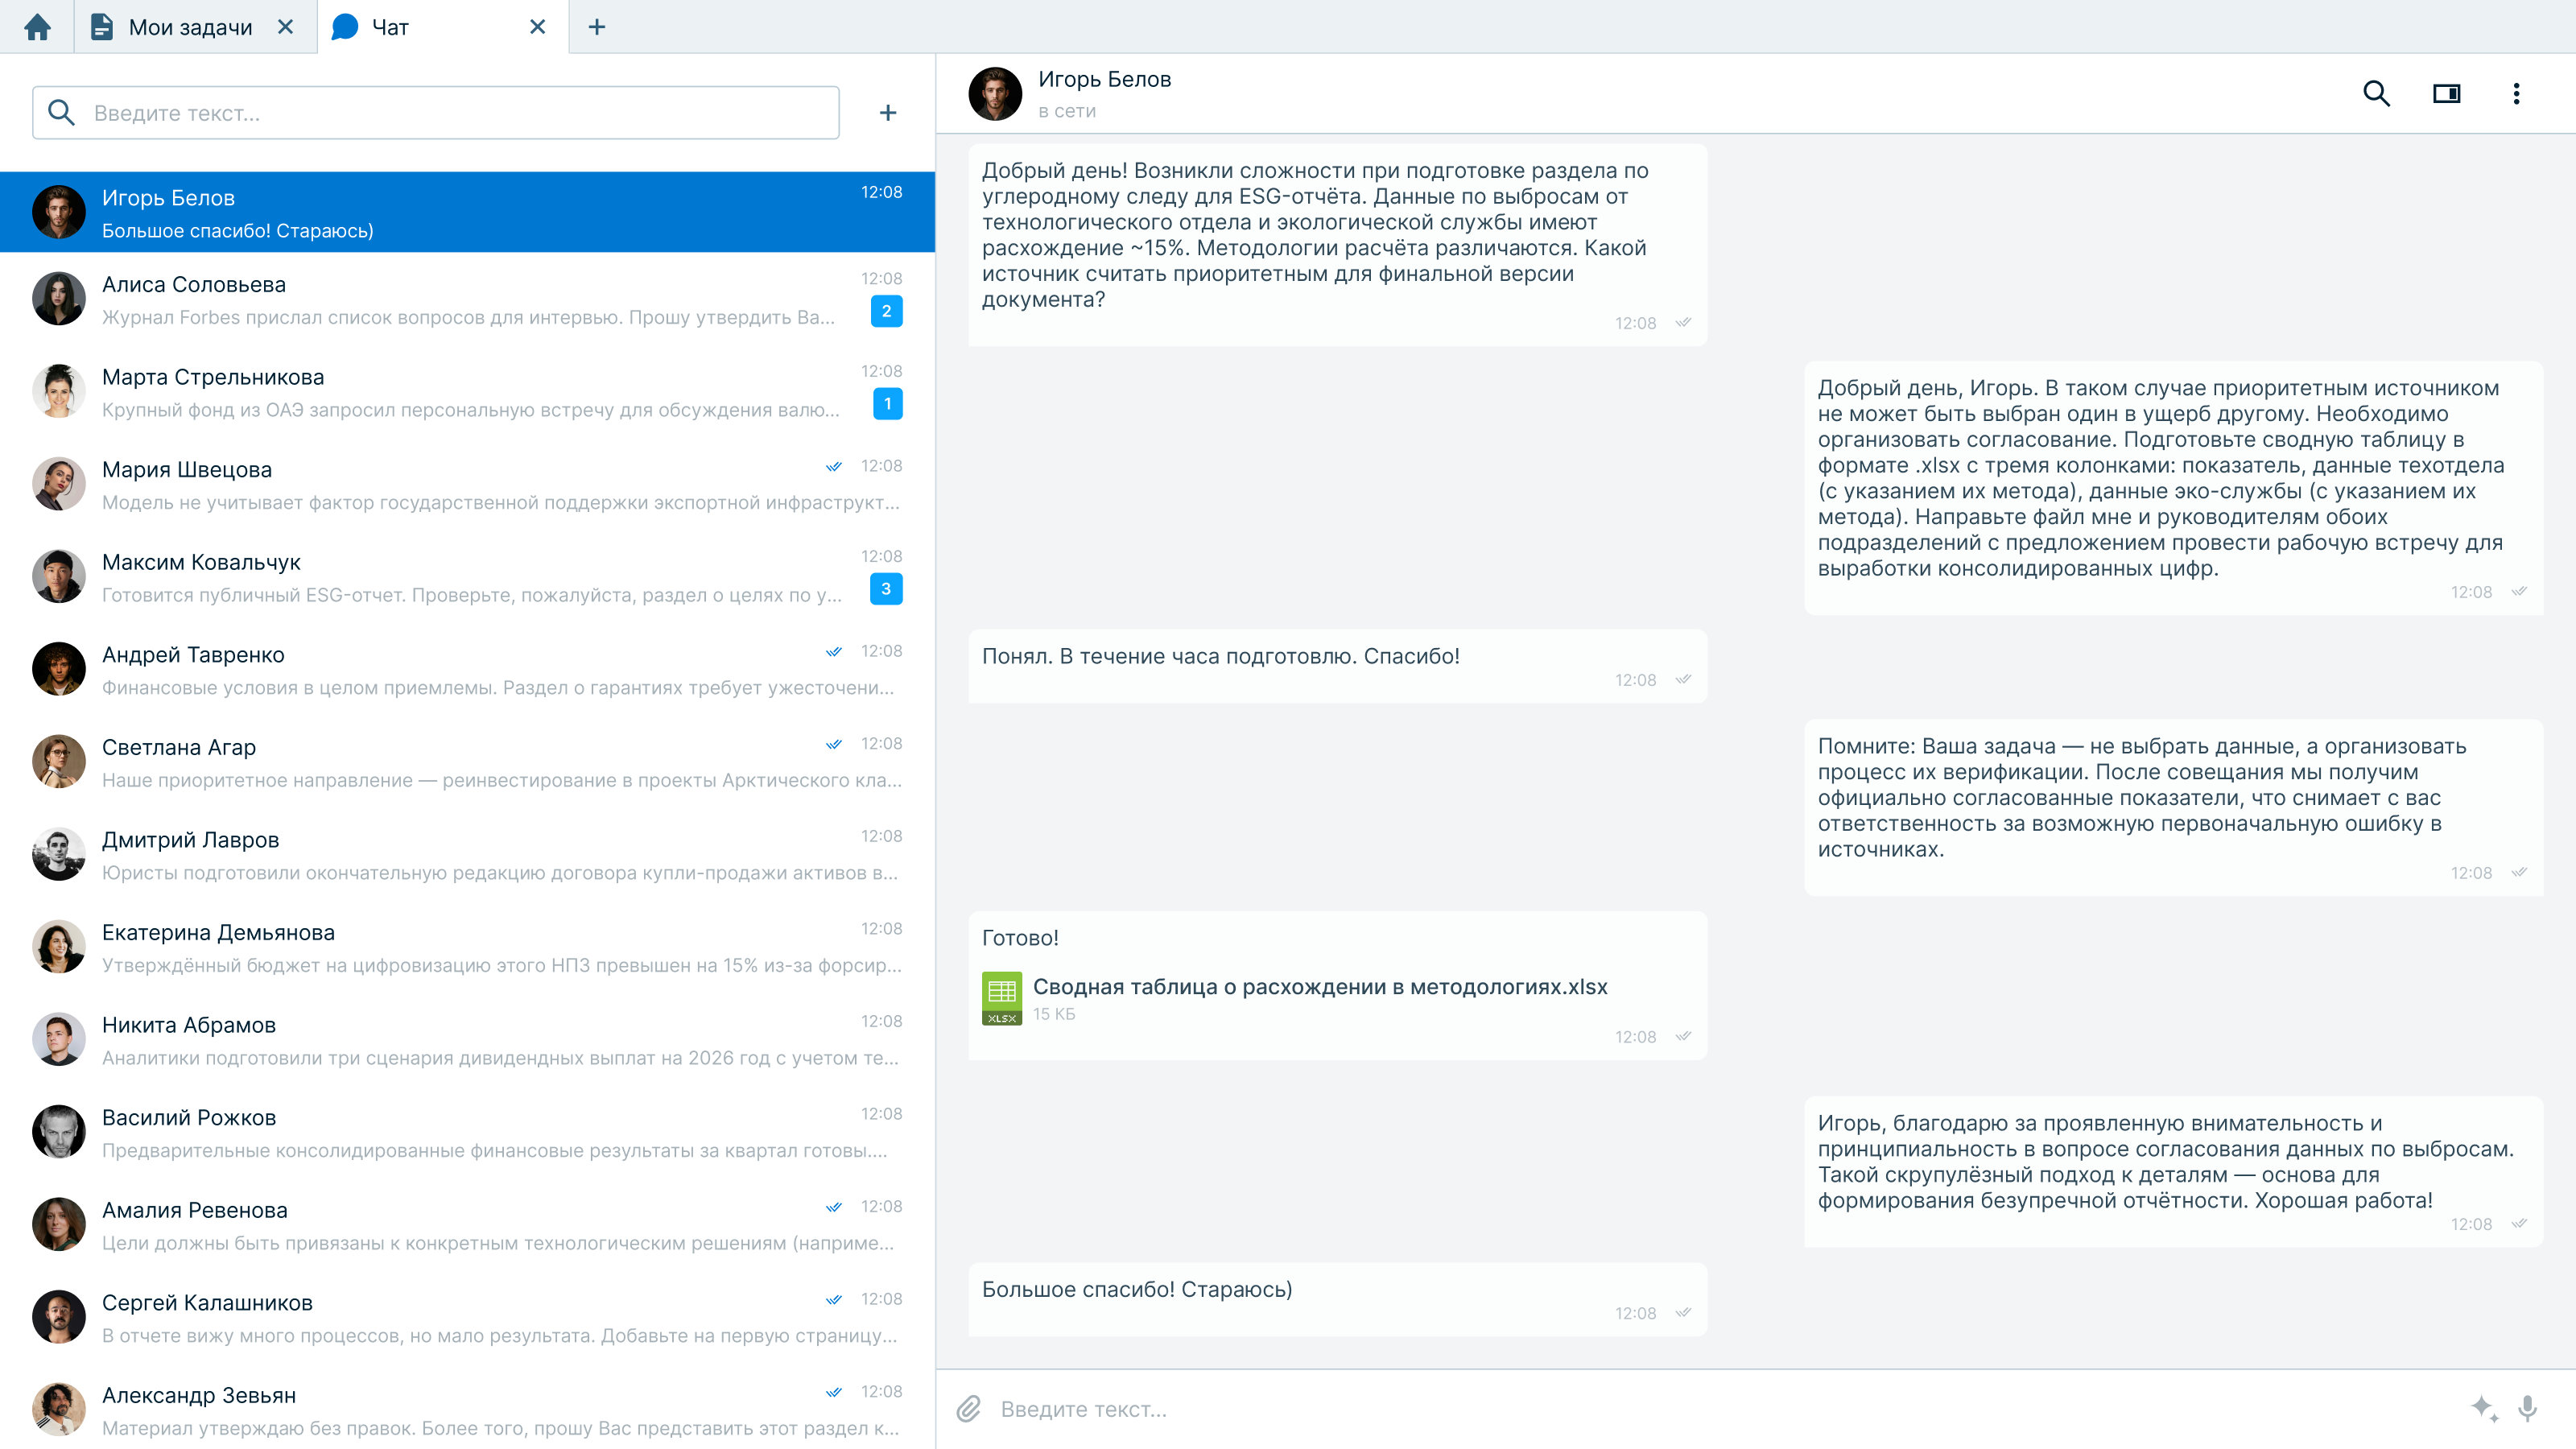
Task: Click the AI sparkle icon near the input
Action: coord(2483,1406)
